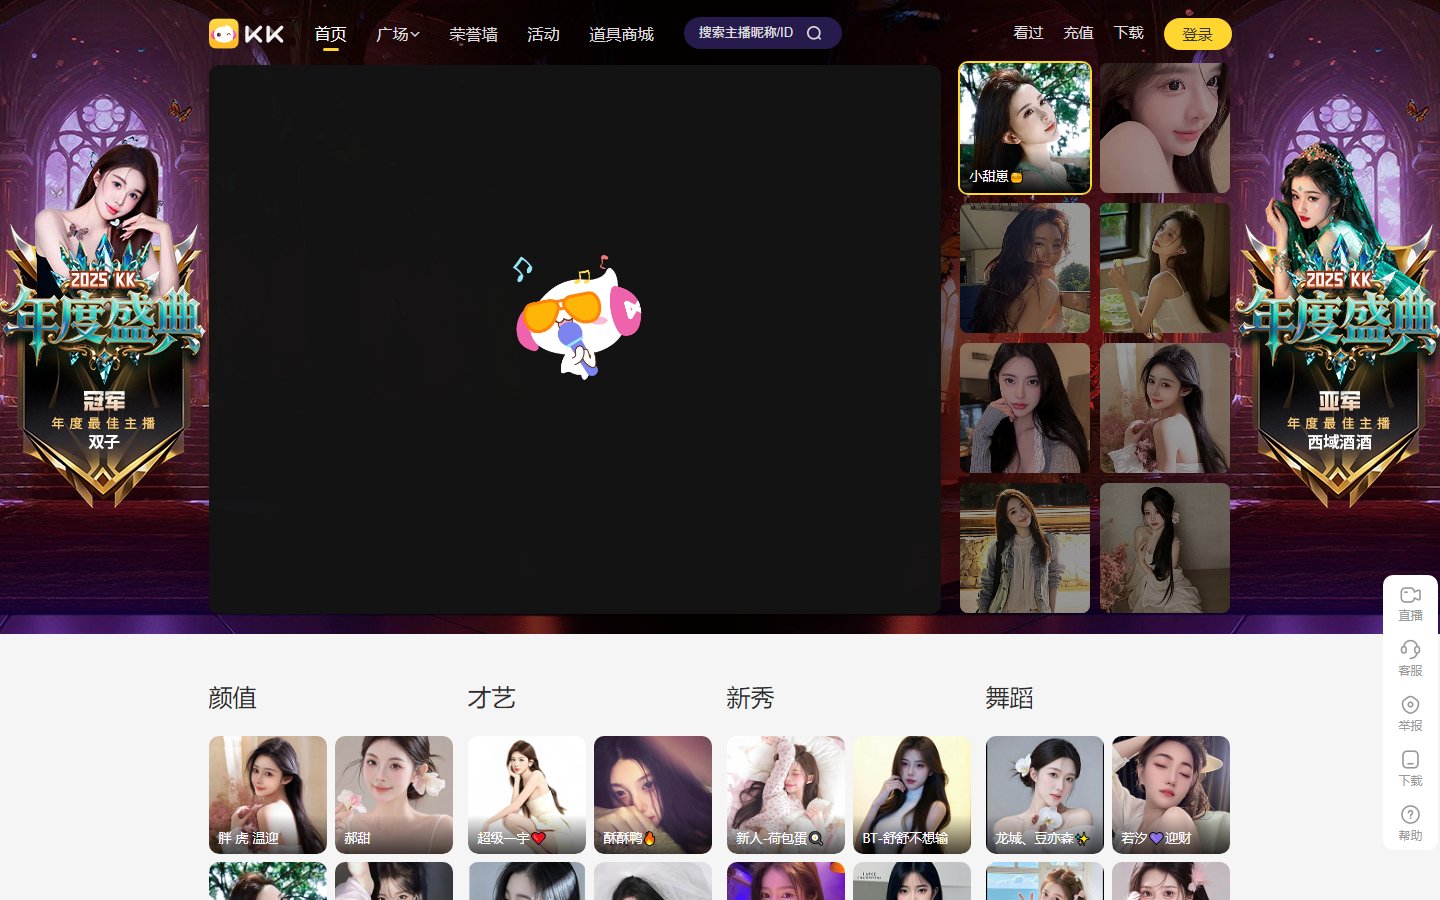Screen dimensions: 1440x900
Task: Click the 新秀 category heading
Action: pyautogui.click(x=750, y=698)
